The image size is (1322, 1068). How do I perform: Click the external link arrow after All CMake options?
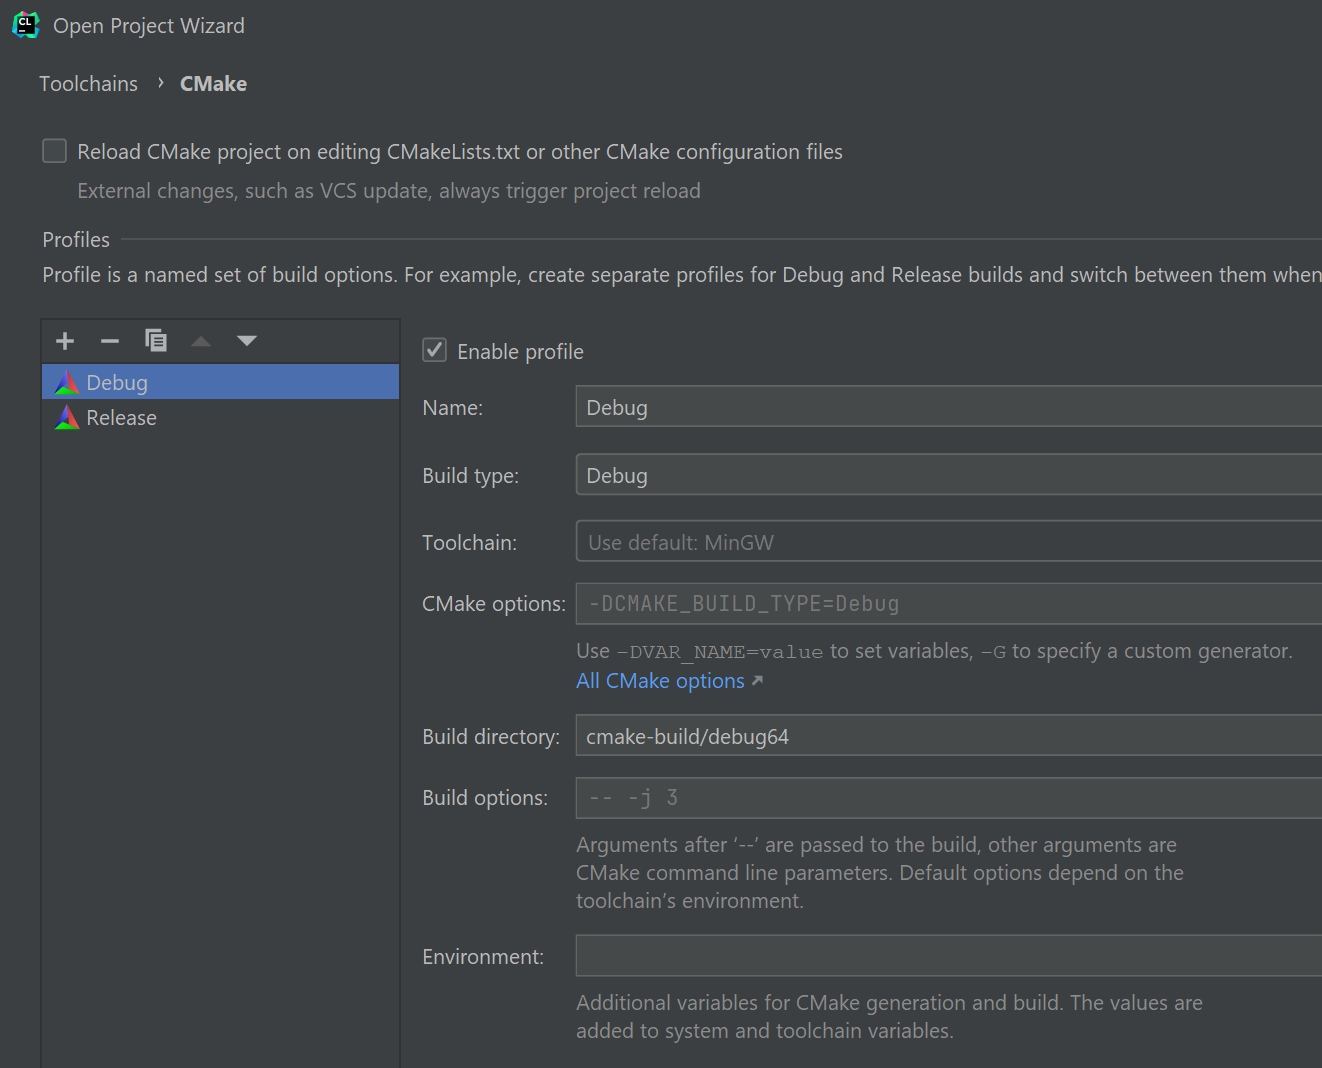pyautogui.click(x=757, y=681)
